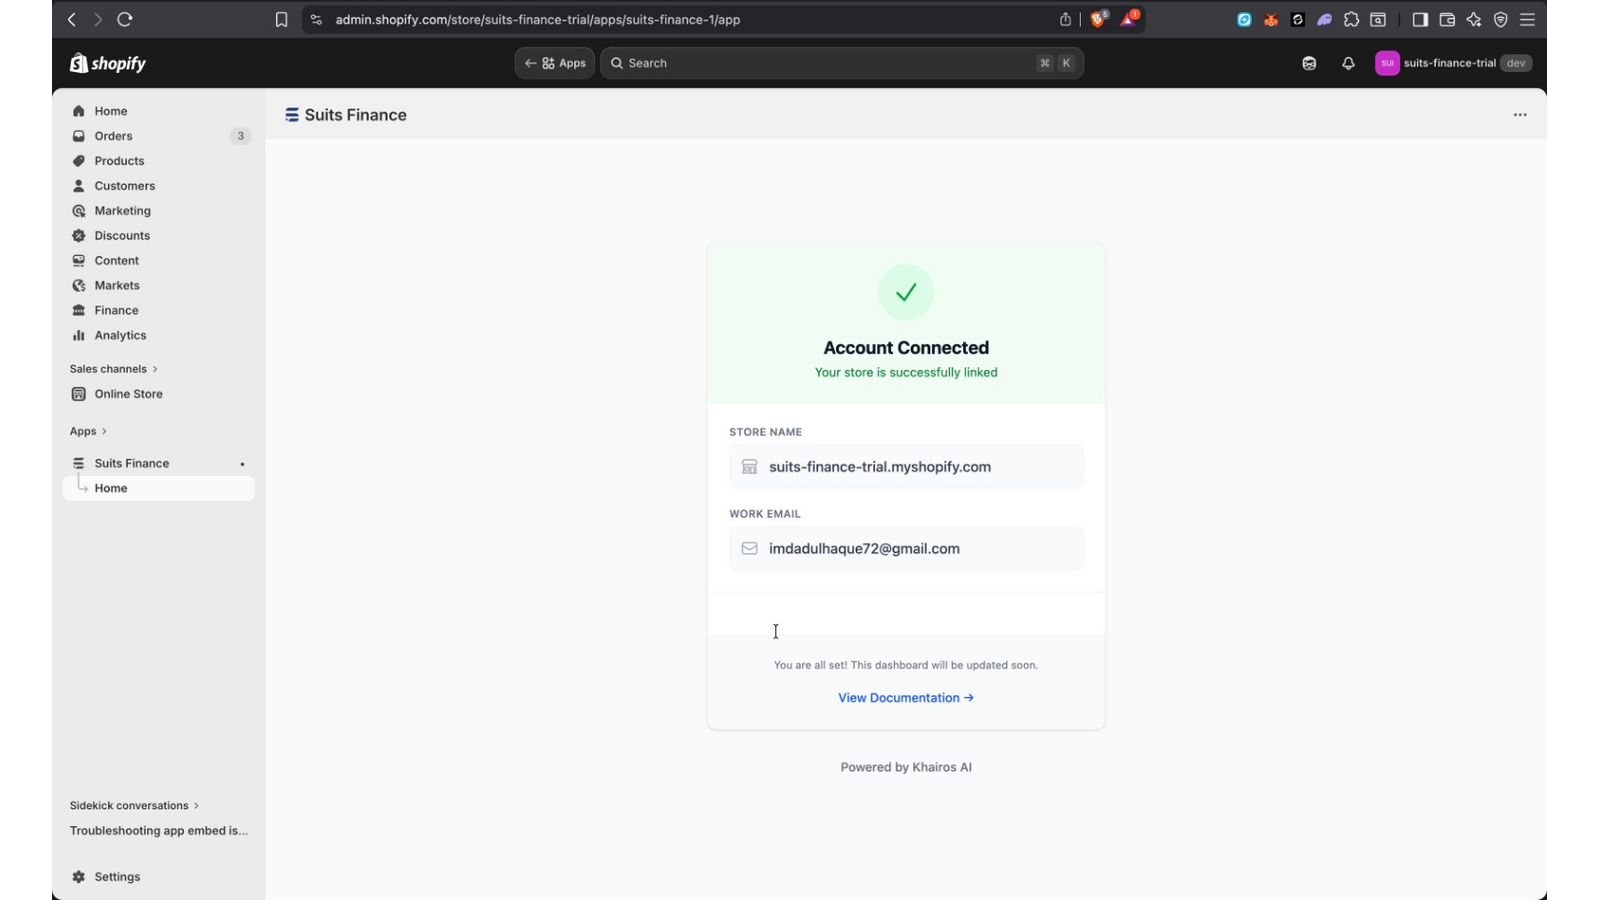Click the store name field suits-finance-trial.myshopify.com

[906, 467]
